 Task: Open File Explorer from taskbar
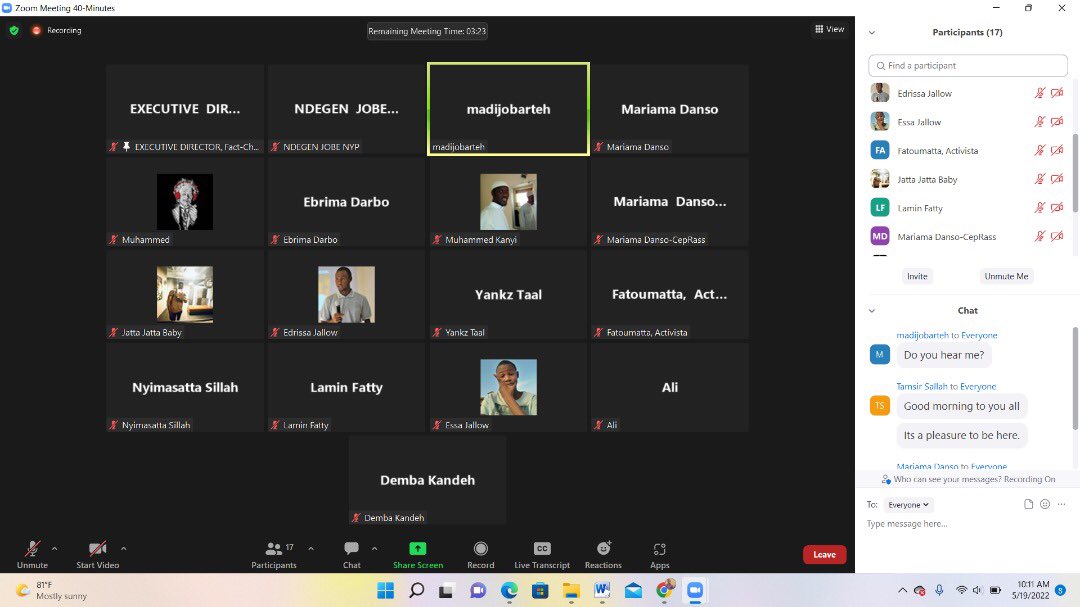[x=571, y=590]
